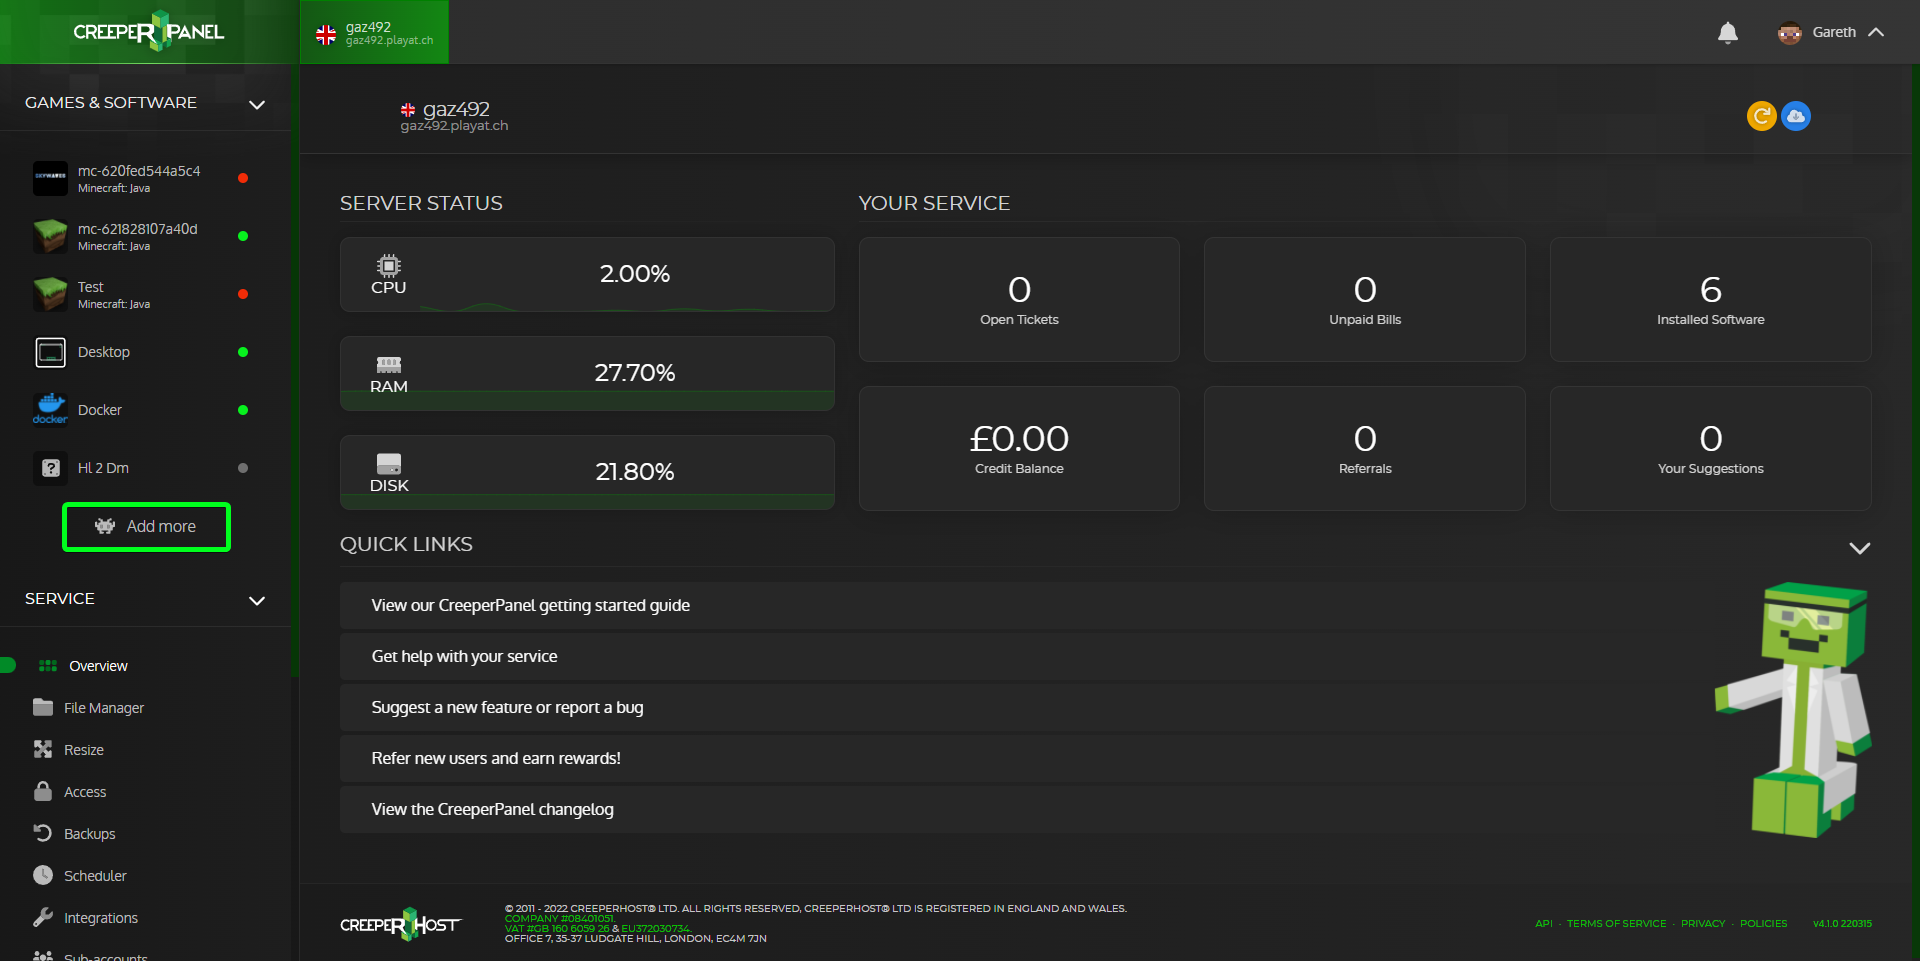
Task: Open the API footer link
Action: 1544,924
